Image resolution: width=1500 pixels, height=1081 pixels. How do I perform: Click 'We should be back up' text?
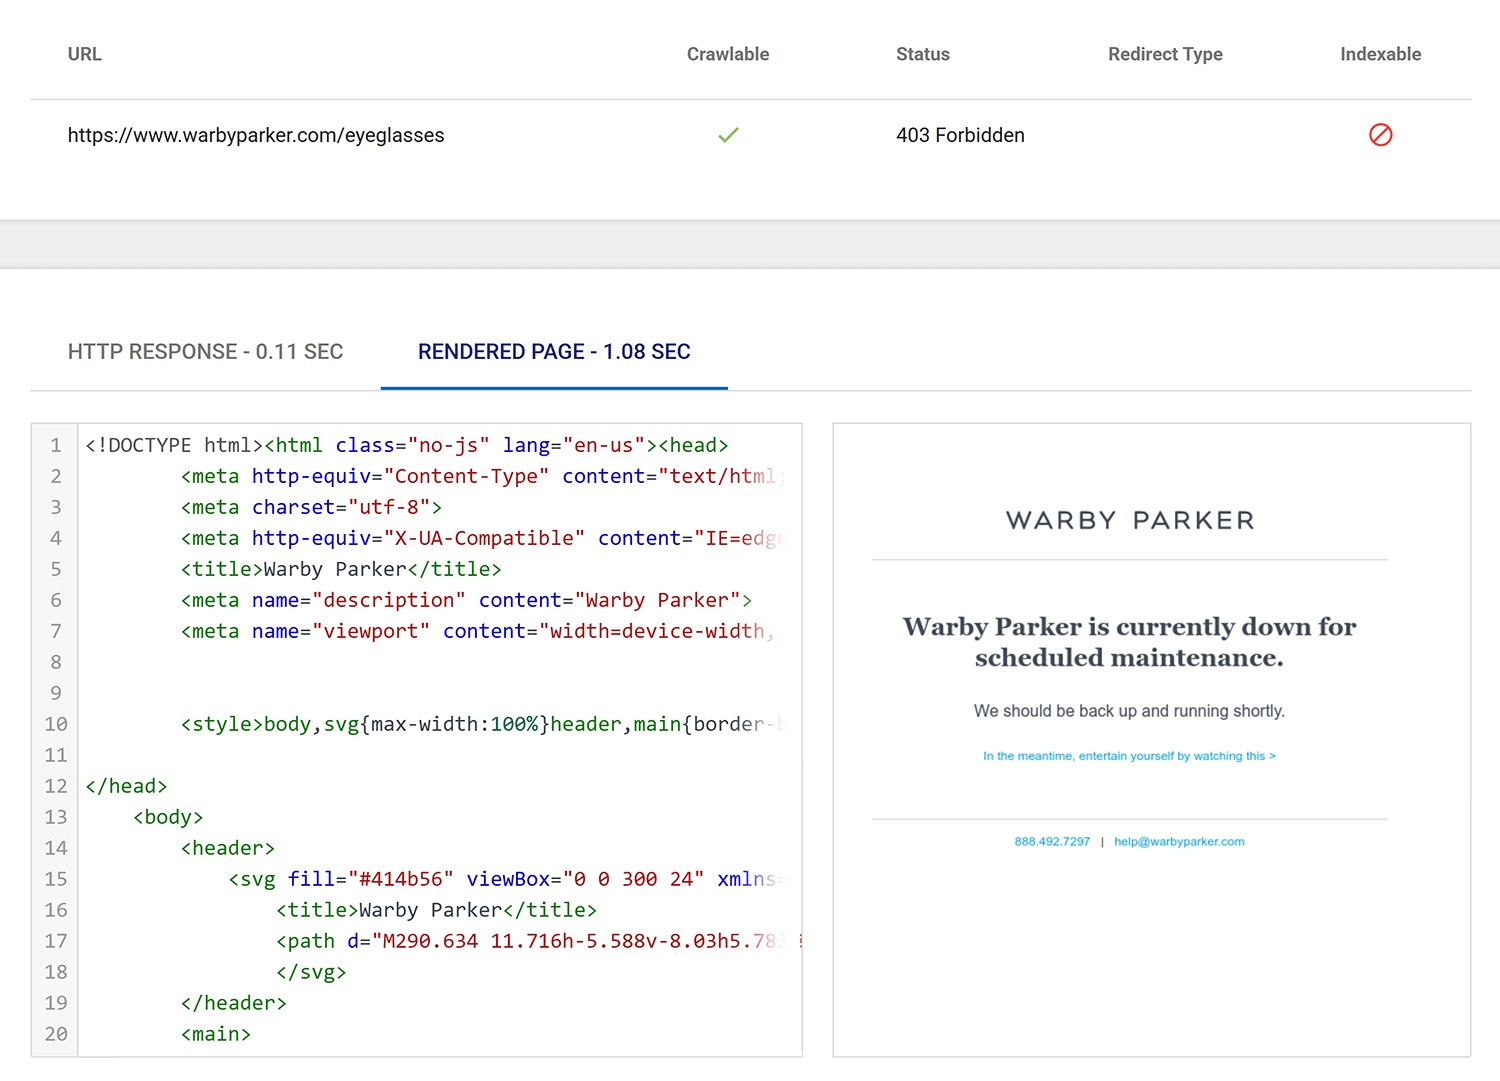click(1129, 711)
